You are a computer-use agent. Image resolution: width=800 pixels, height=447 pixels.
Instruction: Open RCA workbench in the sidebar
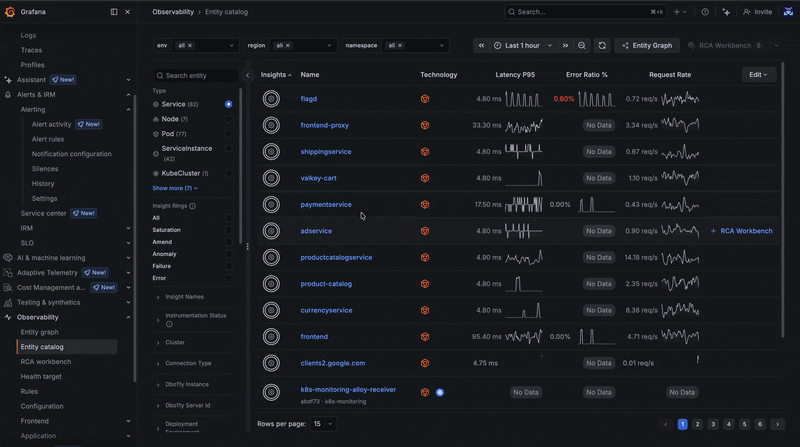pyautogui.click(x=46, y=362)
